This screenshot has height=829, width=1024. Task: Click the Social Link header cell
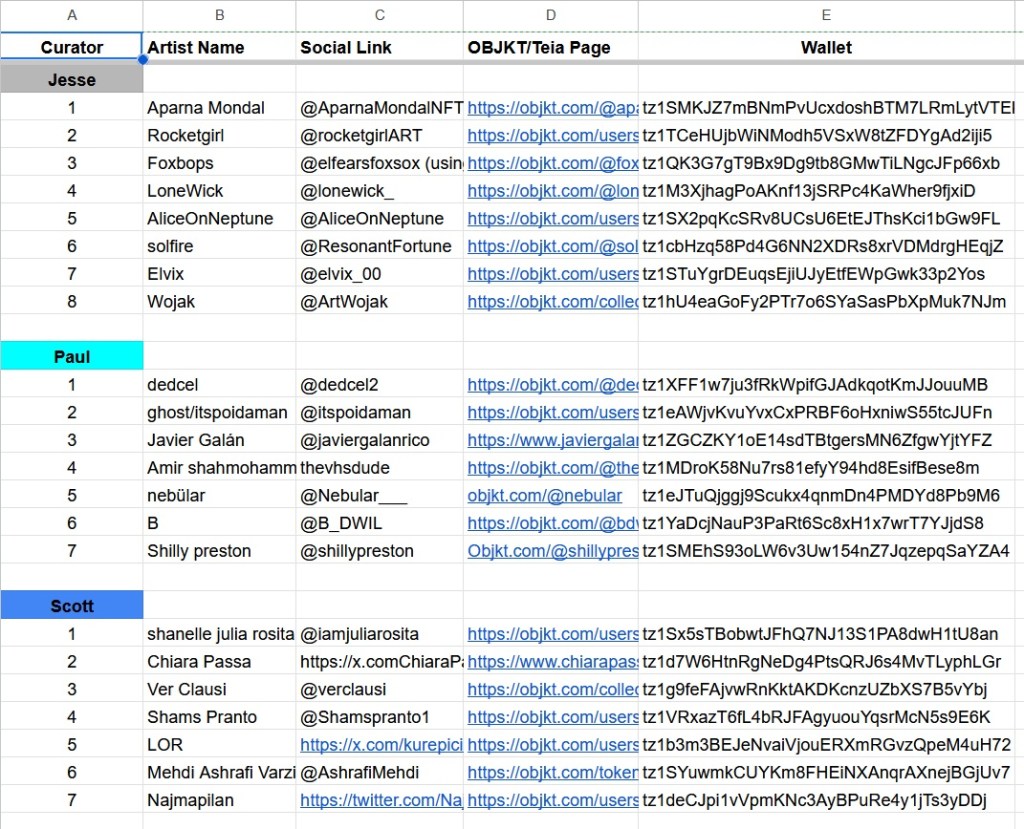(379, 47)
